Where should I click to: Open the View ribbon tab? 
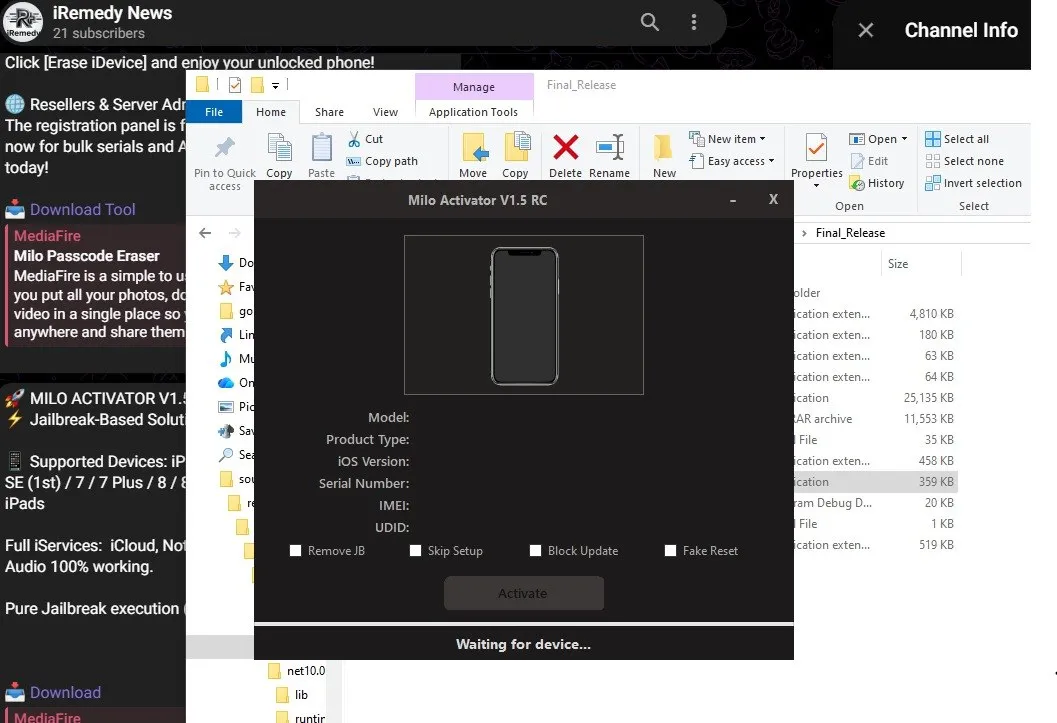385,112
